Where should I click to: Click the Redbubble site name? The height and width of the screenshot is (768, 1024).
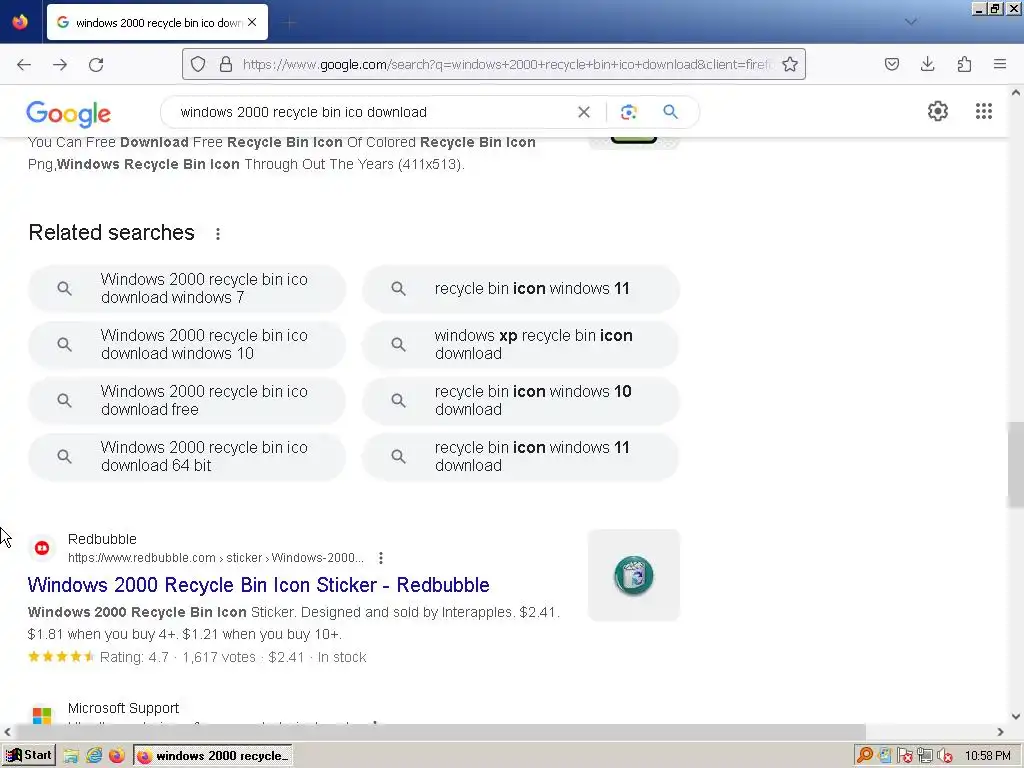point(103,539)
